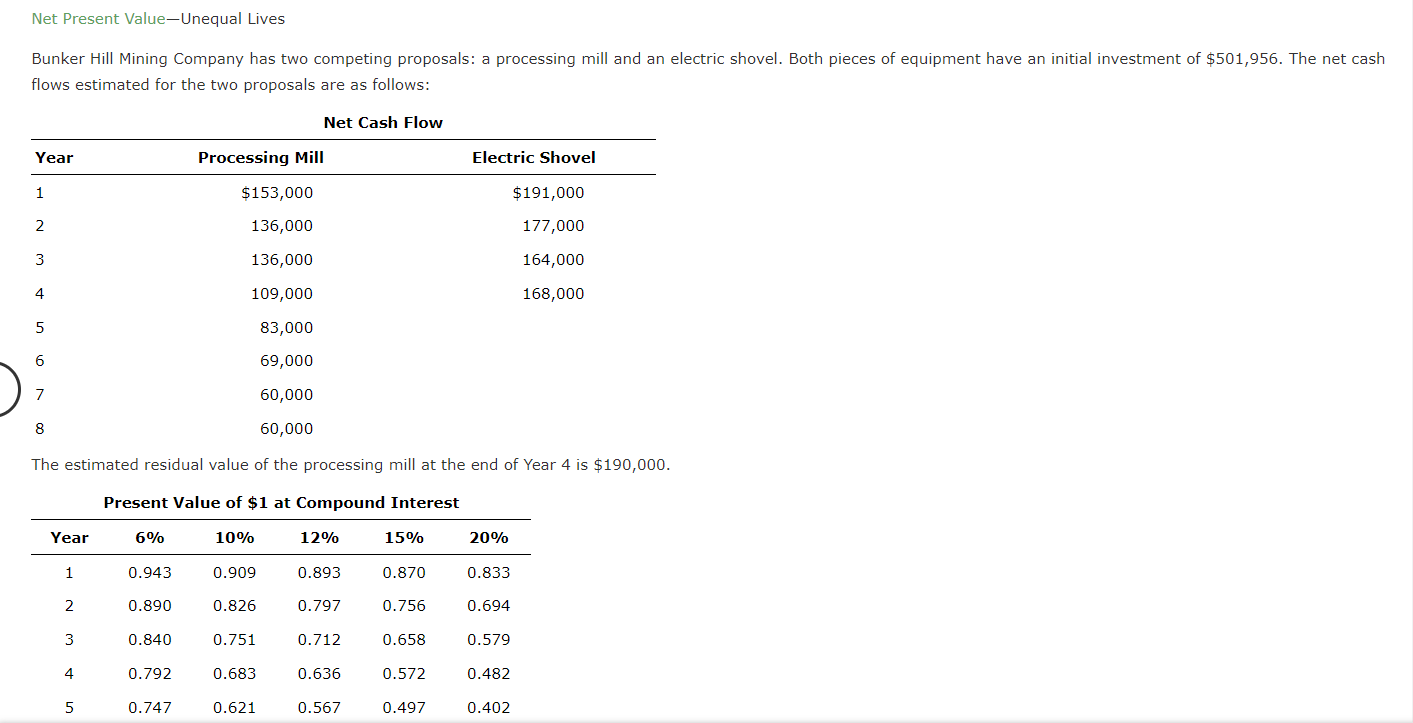Select the 6% column header
The height and width of the screenshot is (723, 1413).
pyautogui.click(x=150, y=538)
